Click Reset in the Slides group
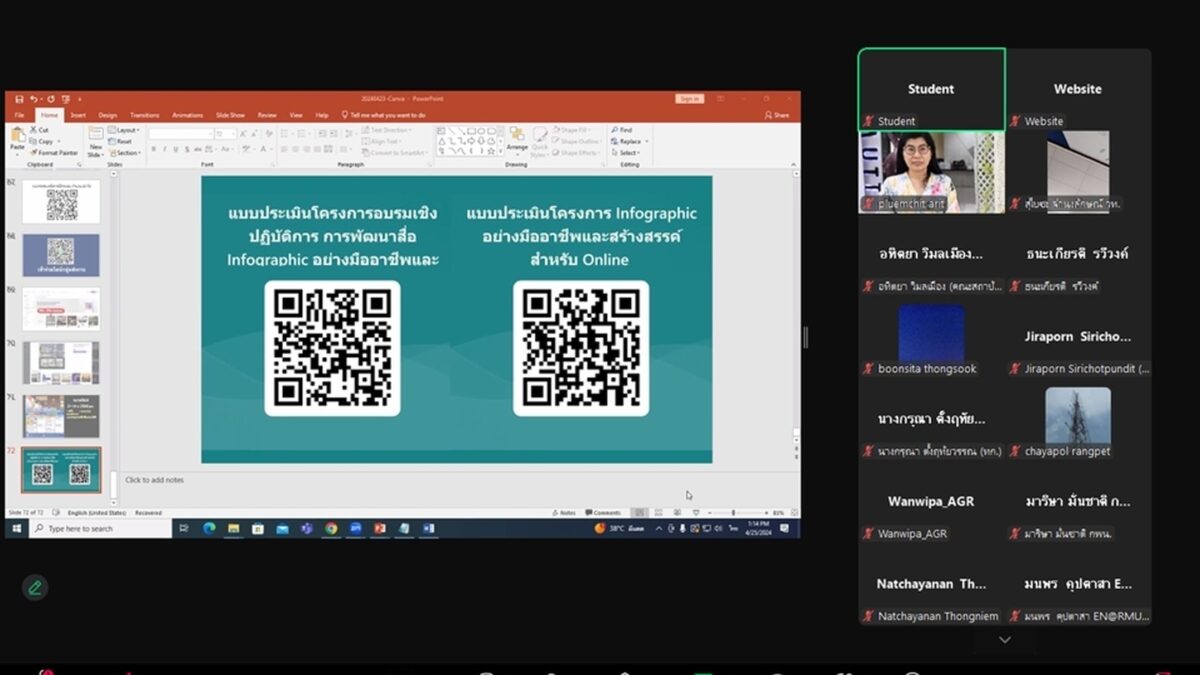 click(121, 142)
